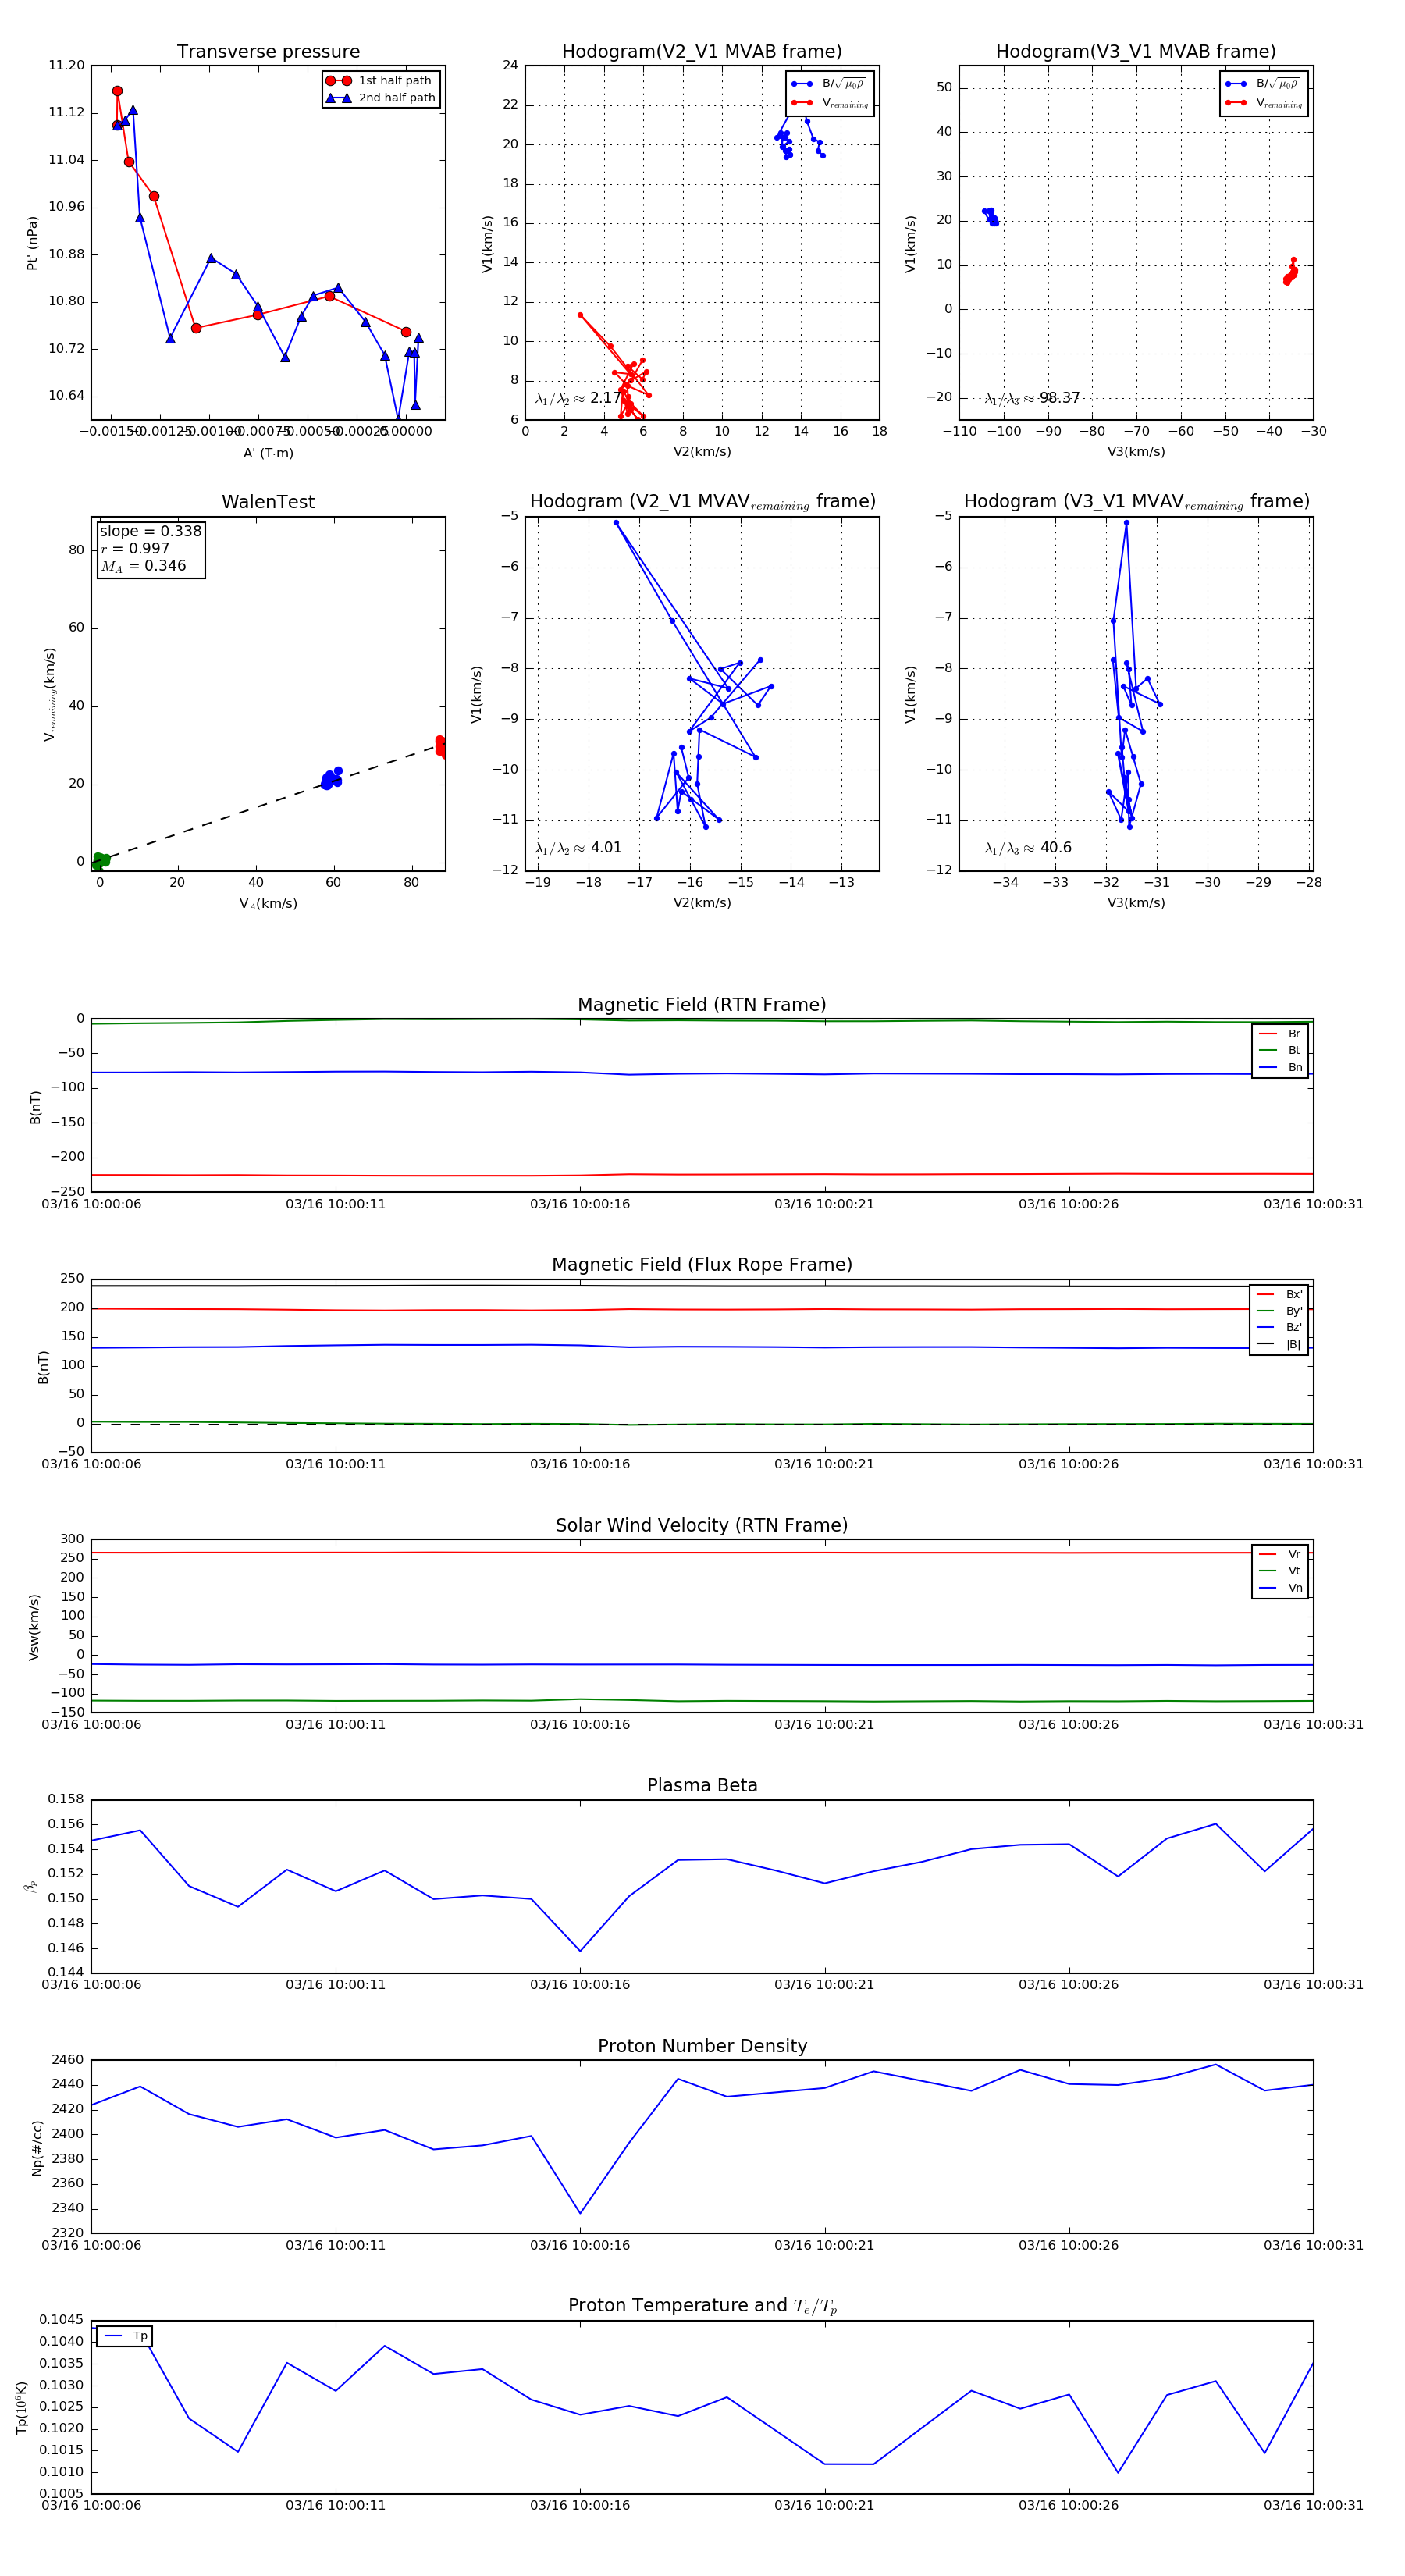The height and width of the screenshot is (2576, 1405).
Task: Click the "V_remaining(km/s)" y-axis label of WalenTest
Action: click(x=50, y=694)
